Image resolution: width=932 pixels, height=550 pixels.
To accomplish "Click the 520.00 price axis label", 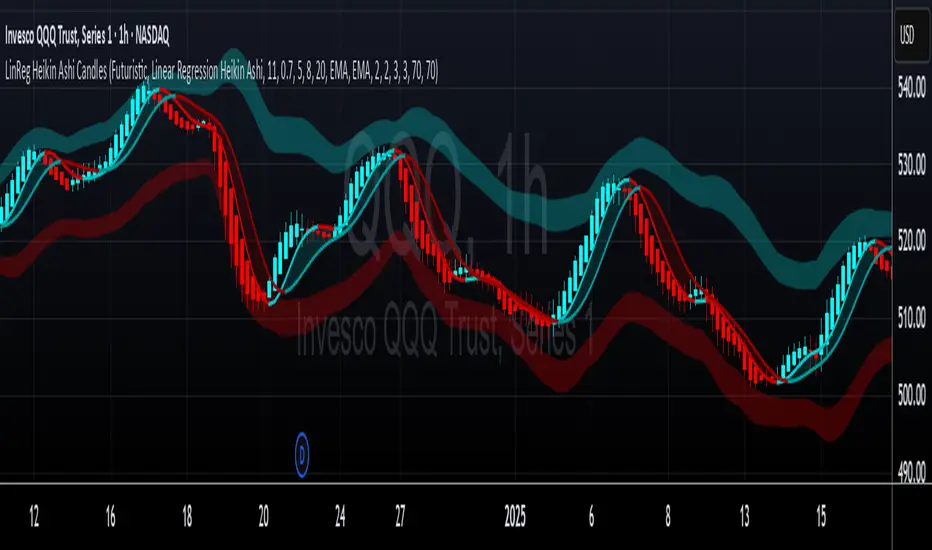I will [x=911, y=240].
